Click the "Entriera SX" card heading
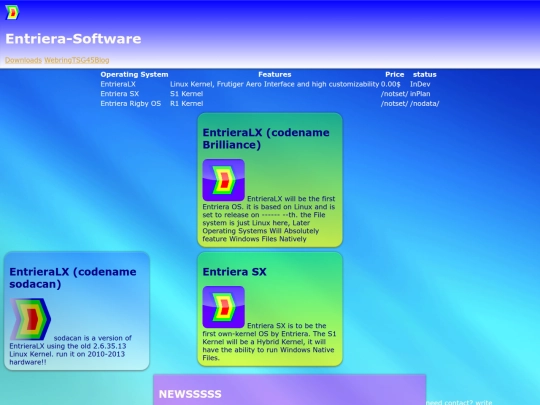Screen dimensions: 540x405 point(235,272)
